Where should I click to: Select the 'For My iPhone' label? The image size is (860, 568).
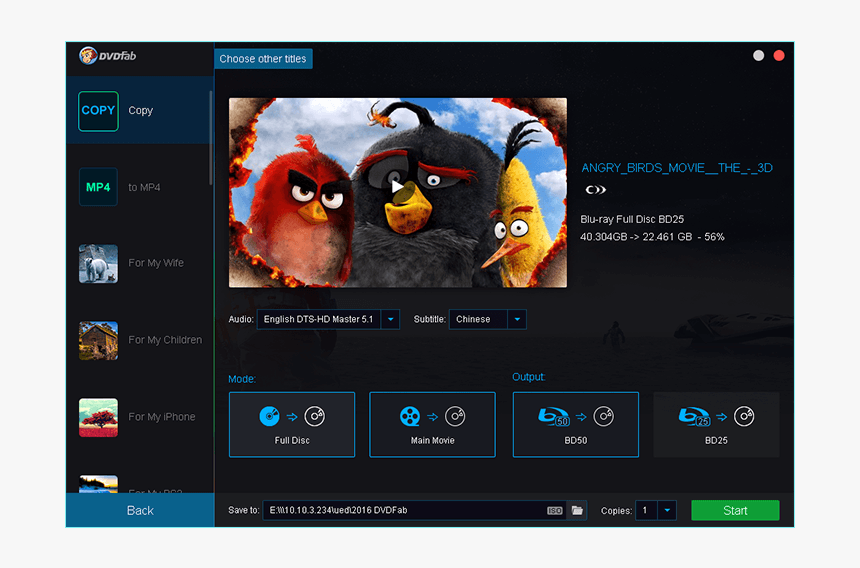tap(162, 417)
